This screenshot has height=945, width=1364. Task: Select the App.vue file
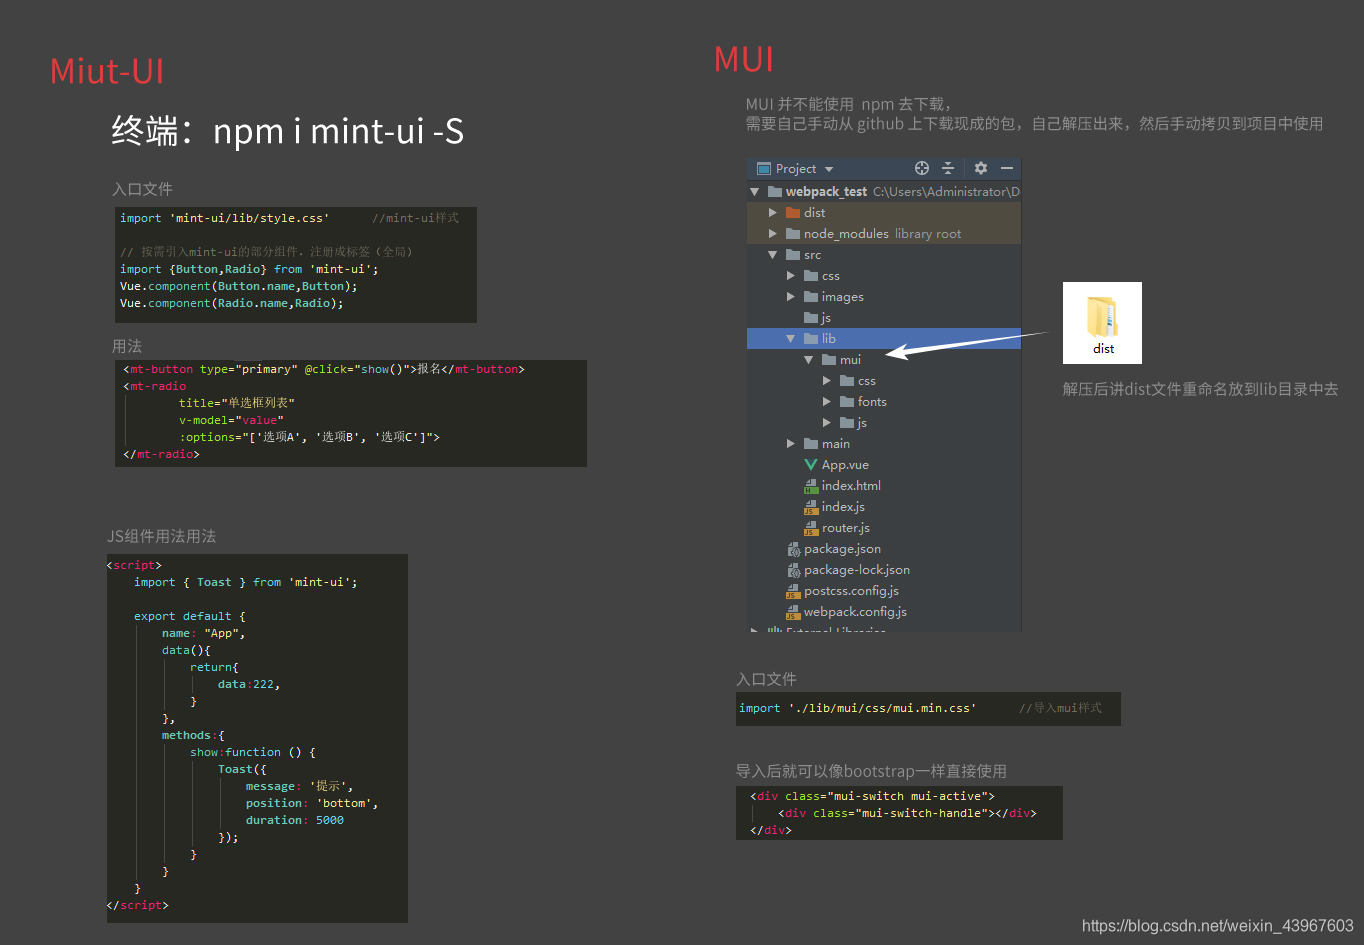pos(845,465)
